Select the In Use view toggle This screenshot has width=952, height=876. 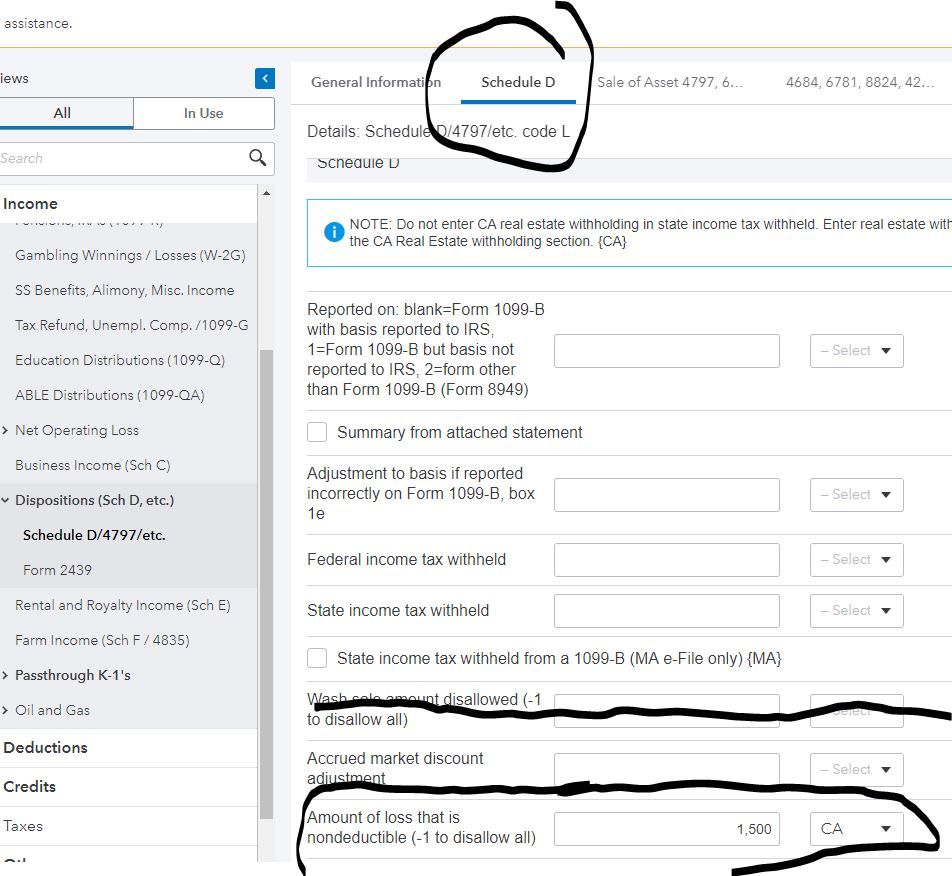pyautogui.click(x=203, y=113)
